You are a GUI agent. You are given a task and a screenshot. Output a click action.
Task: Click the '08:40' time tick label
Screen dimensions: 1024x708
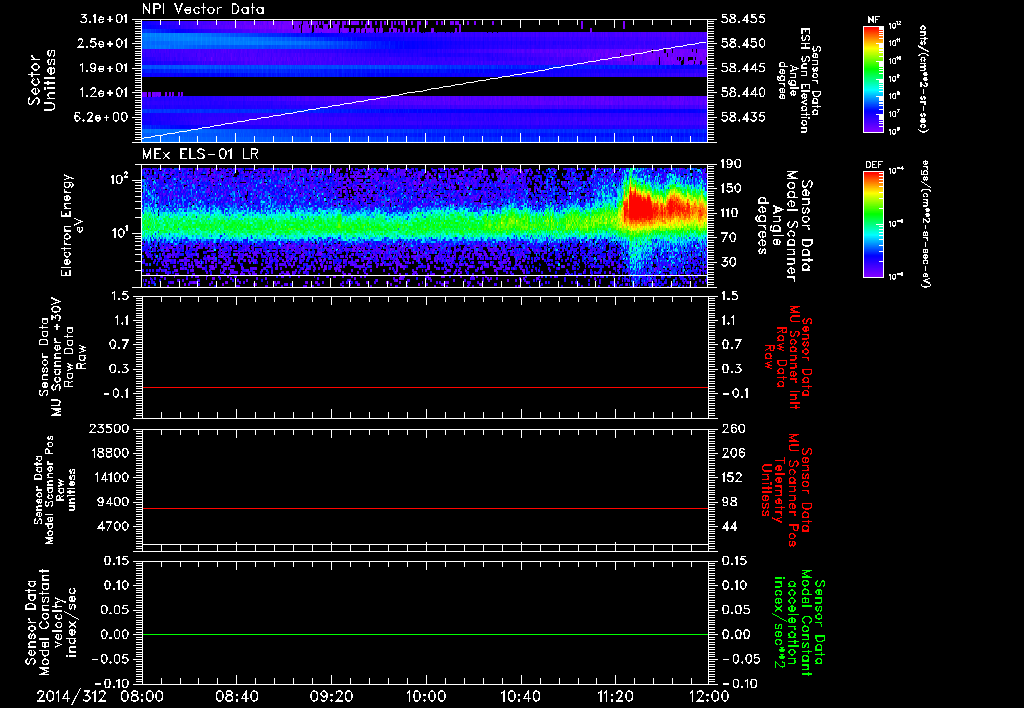click(x=236, y=696)
